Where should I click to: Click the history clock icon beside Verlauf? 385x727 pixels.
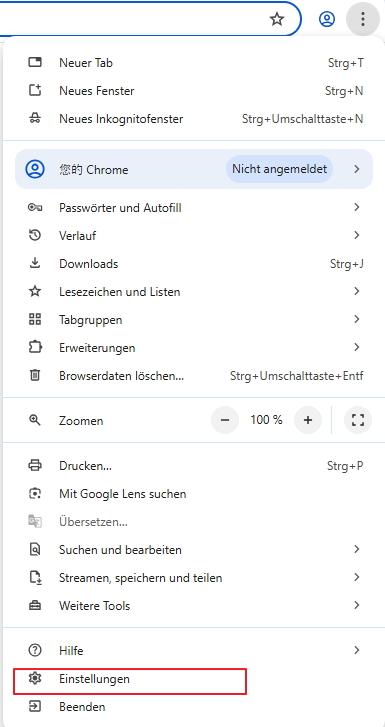point(35,236)
